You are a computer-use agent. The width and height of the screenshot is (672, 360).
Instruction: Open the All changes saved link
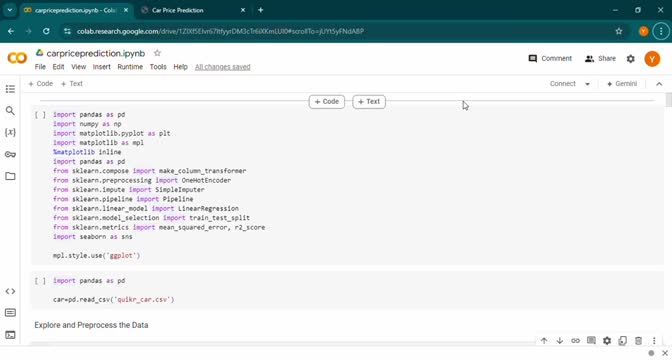tap(222, 67)
